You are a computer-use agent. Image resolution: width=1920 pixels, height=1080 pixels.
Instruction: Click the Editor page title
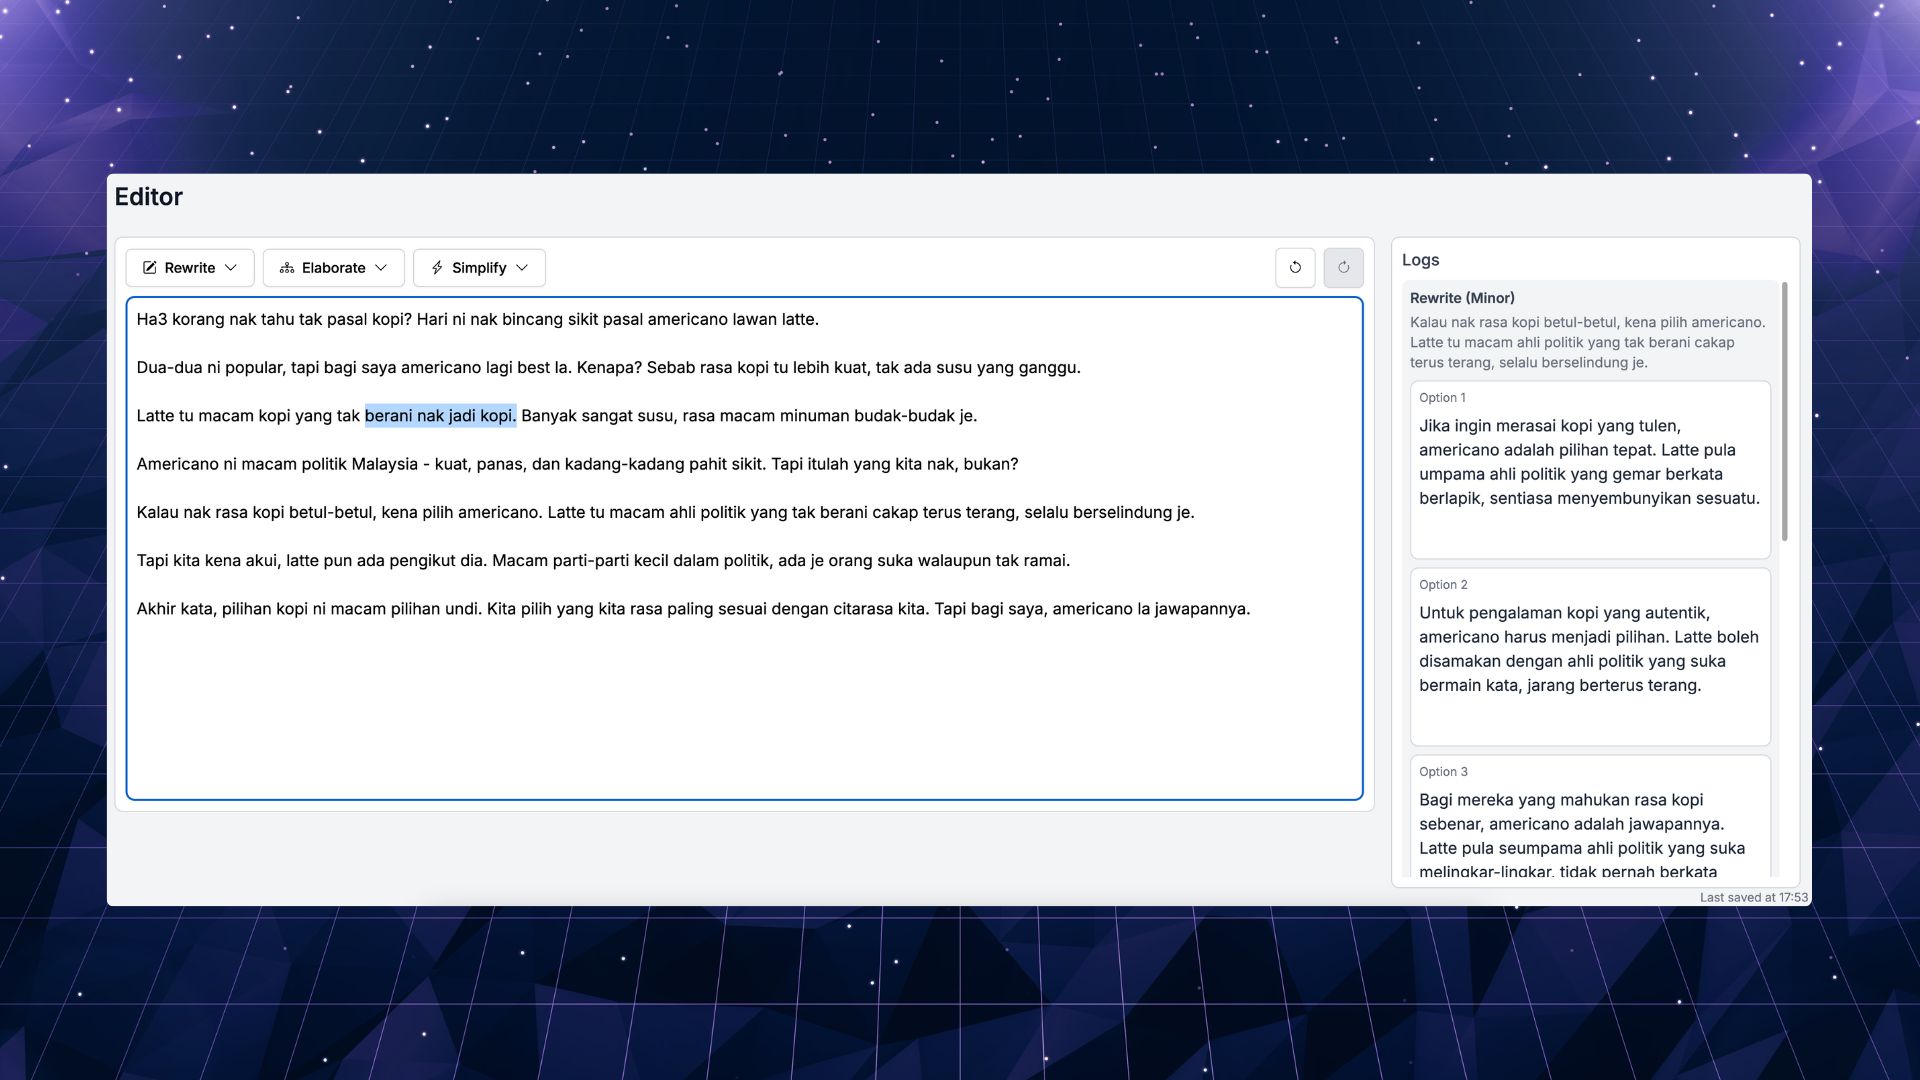click(149, 197)
